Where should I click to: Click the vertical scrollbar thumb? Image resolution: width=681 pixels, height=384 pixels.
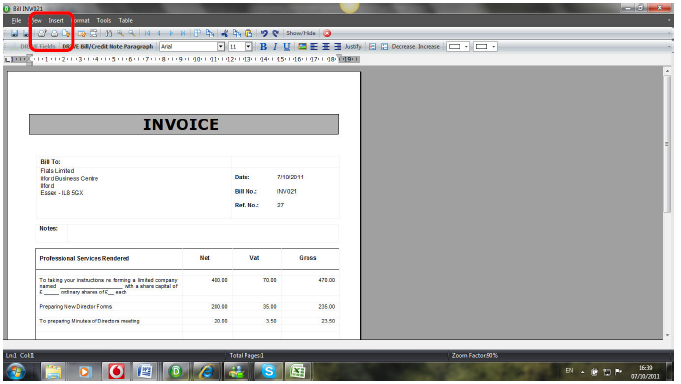point(667,144)
